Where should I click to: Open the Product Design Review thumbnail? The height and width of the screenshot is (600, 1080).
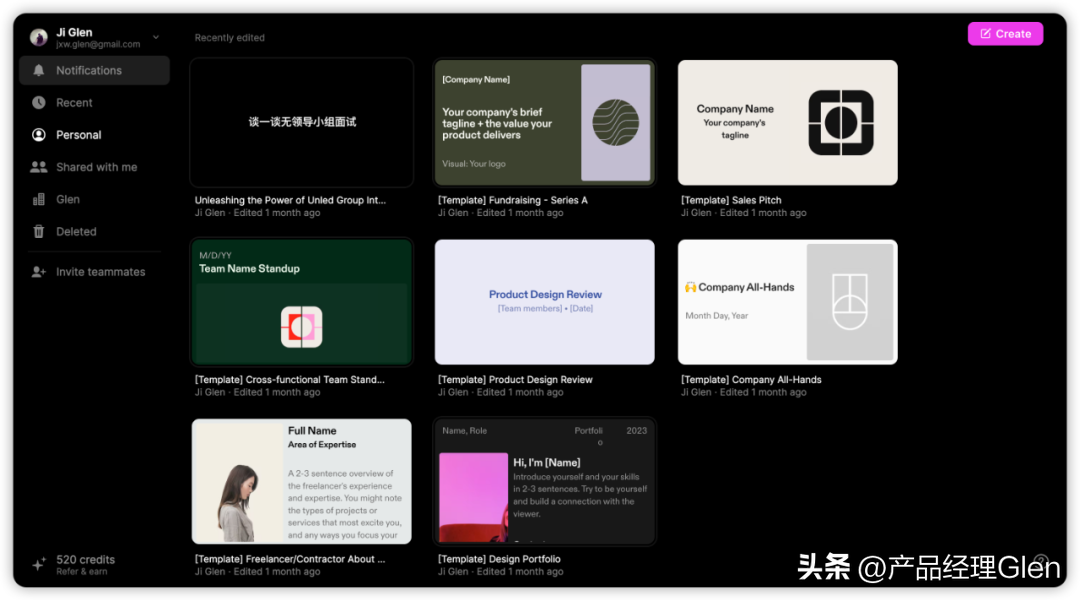[544, 302]
